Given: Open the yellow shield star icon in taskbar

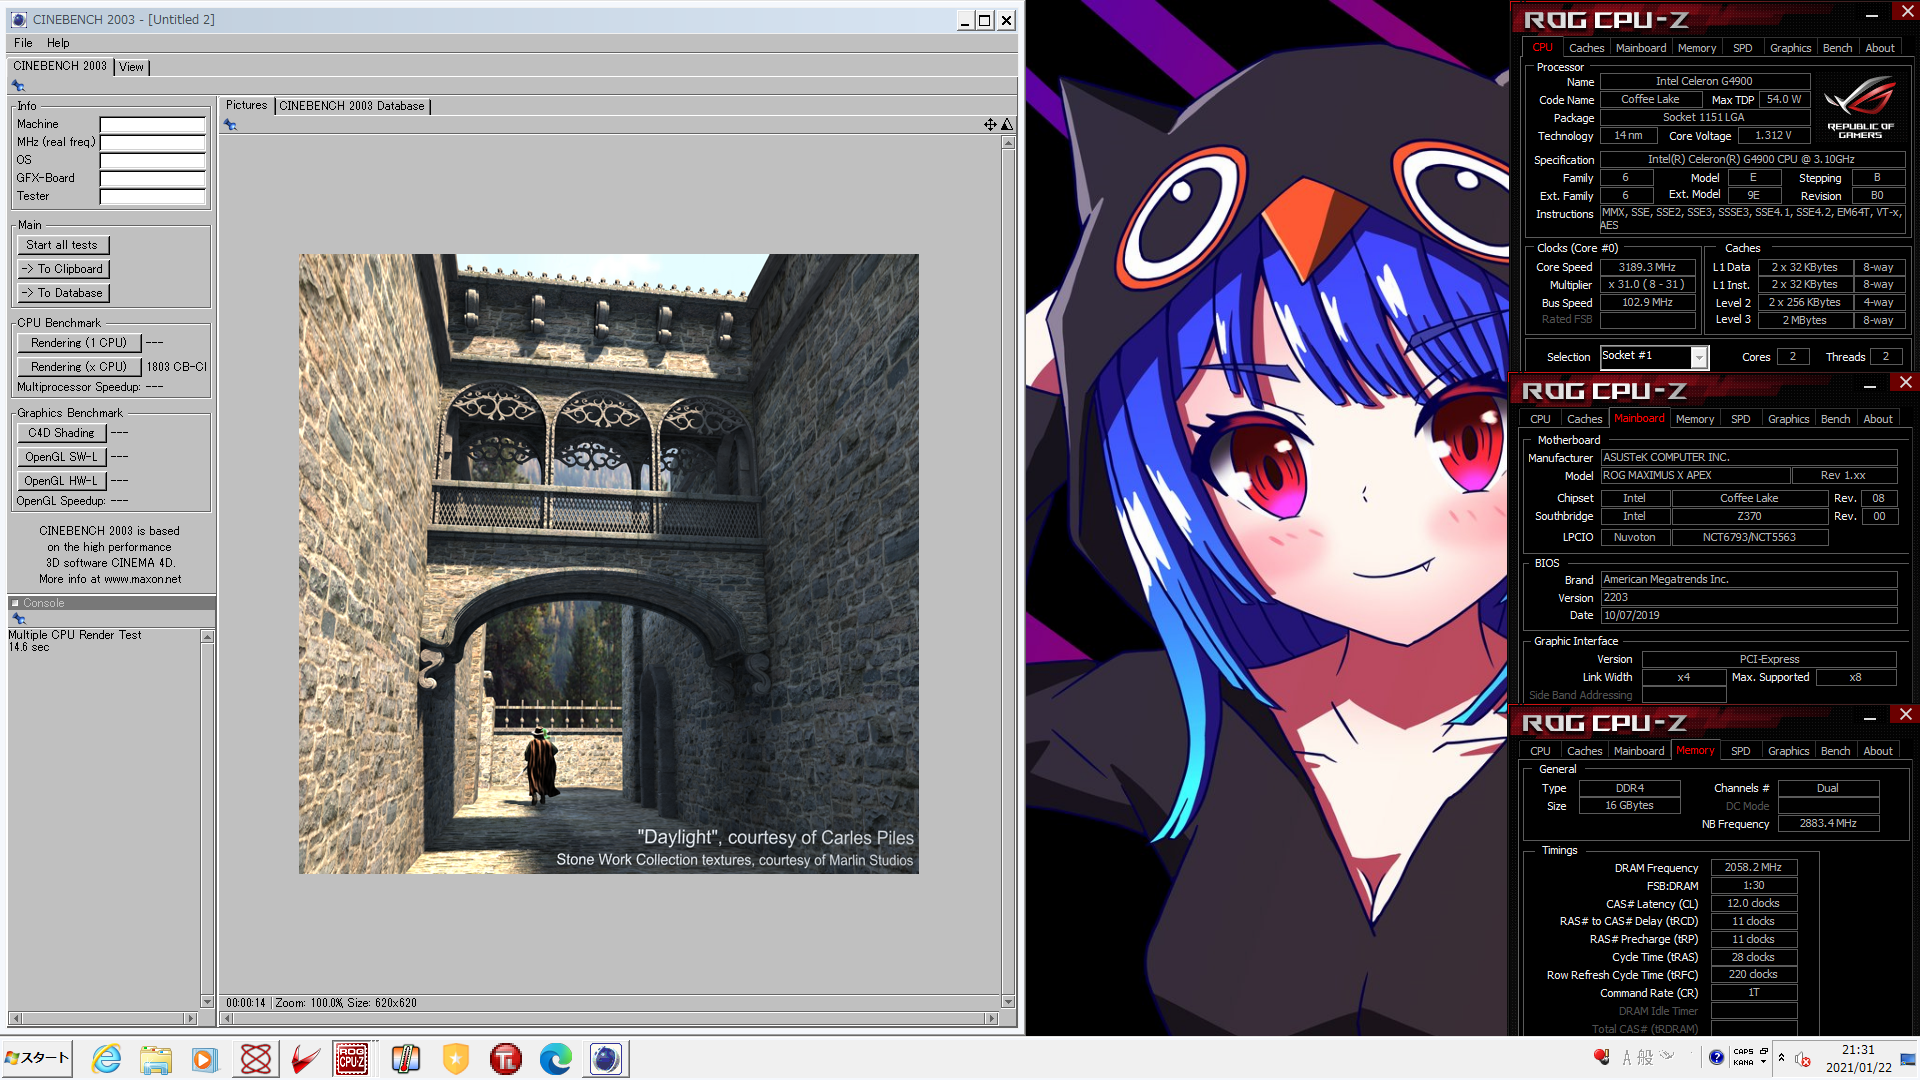Looking at the screenshot, I should click(x=455, y=1059).
